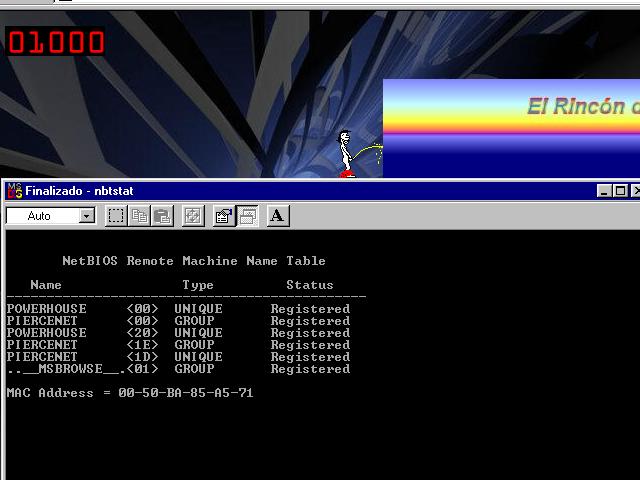Click POWERHOUSE <20> UNIQUE row
Screen dimensions: 640x480
tap(178, 333)
